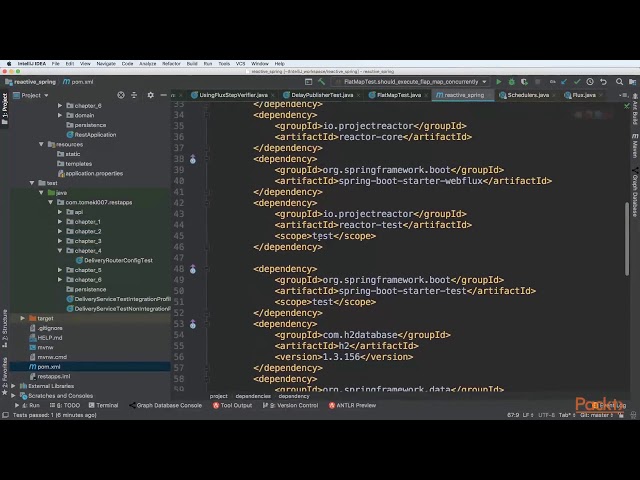Expand Scratches and Consoles node
Viewport: 640px width, 480px height.
pyautogui.click(x=13, y=396)
